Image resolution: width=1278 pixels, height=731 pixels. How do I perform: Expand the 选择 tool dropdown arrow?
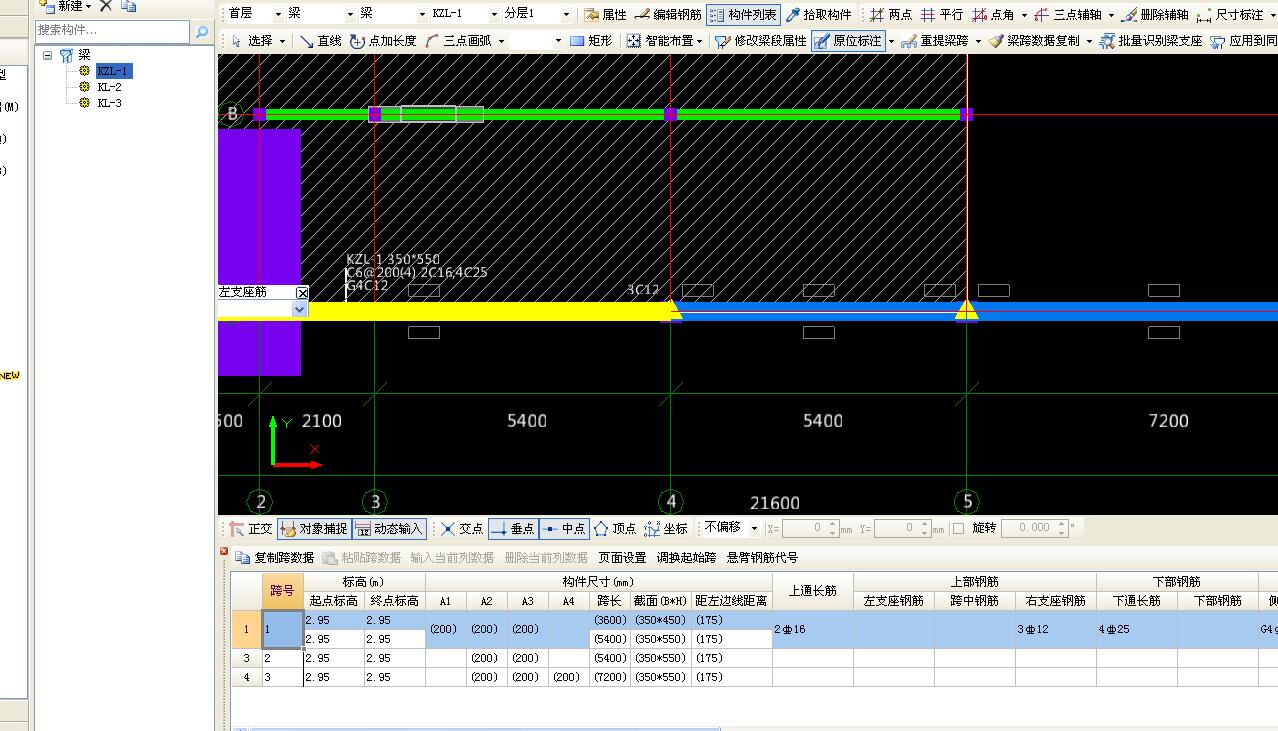282,42
